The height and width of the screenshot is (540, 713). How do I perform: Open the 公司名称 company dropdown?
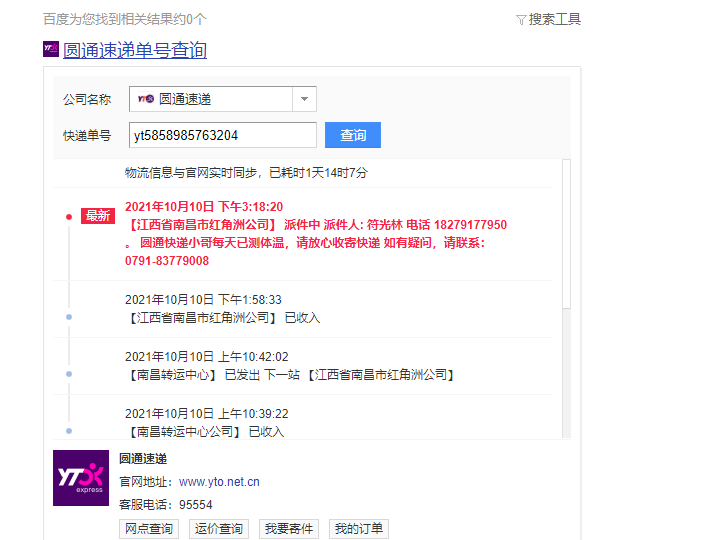coord(223,99)
